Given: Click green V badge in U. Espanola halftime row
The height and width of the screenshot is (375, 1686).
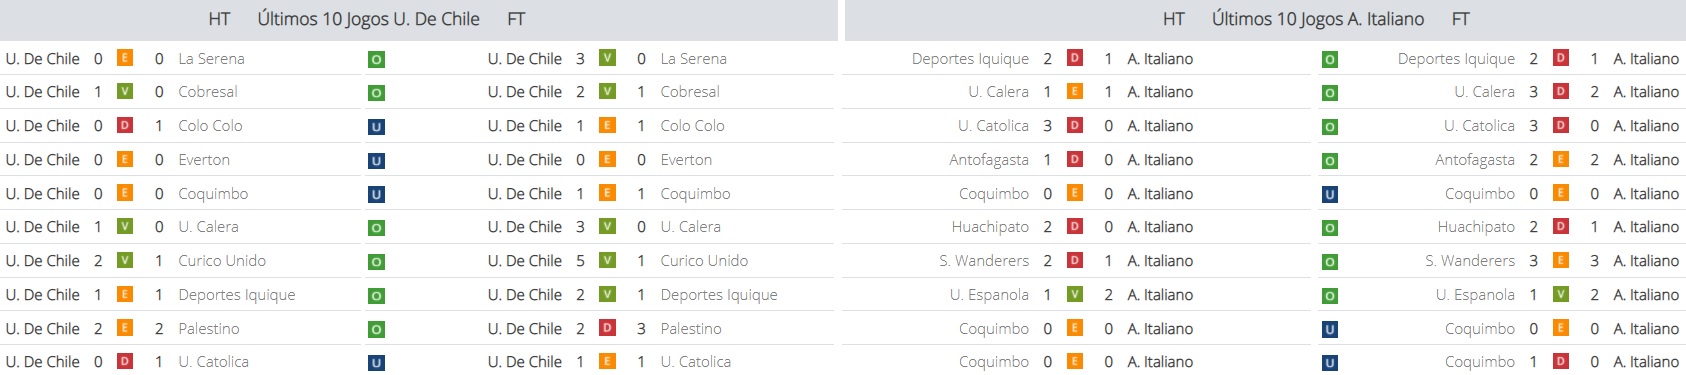Looking at the screenshot, I should point(1075,294).
